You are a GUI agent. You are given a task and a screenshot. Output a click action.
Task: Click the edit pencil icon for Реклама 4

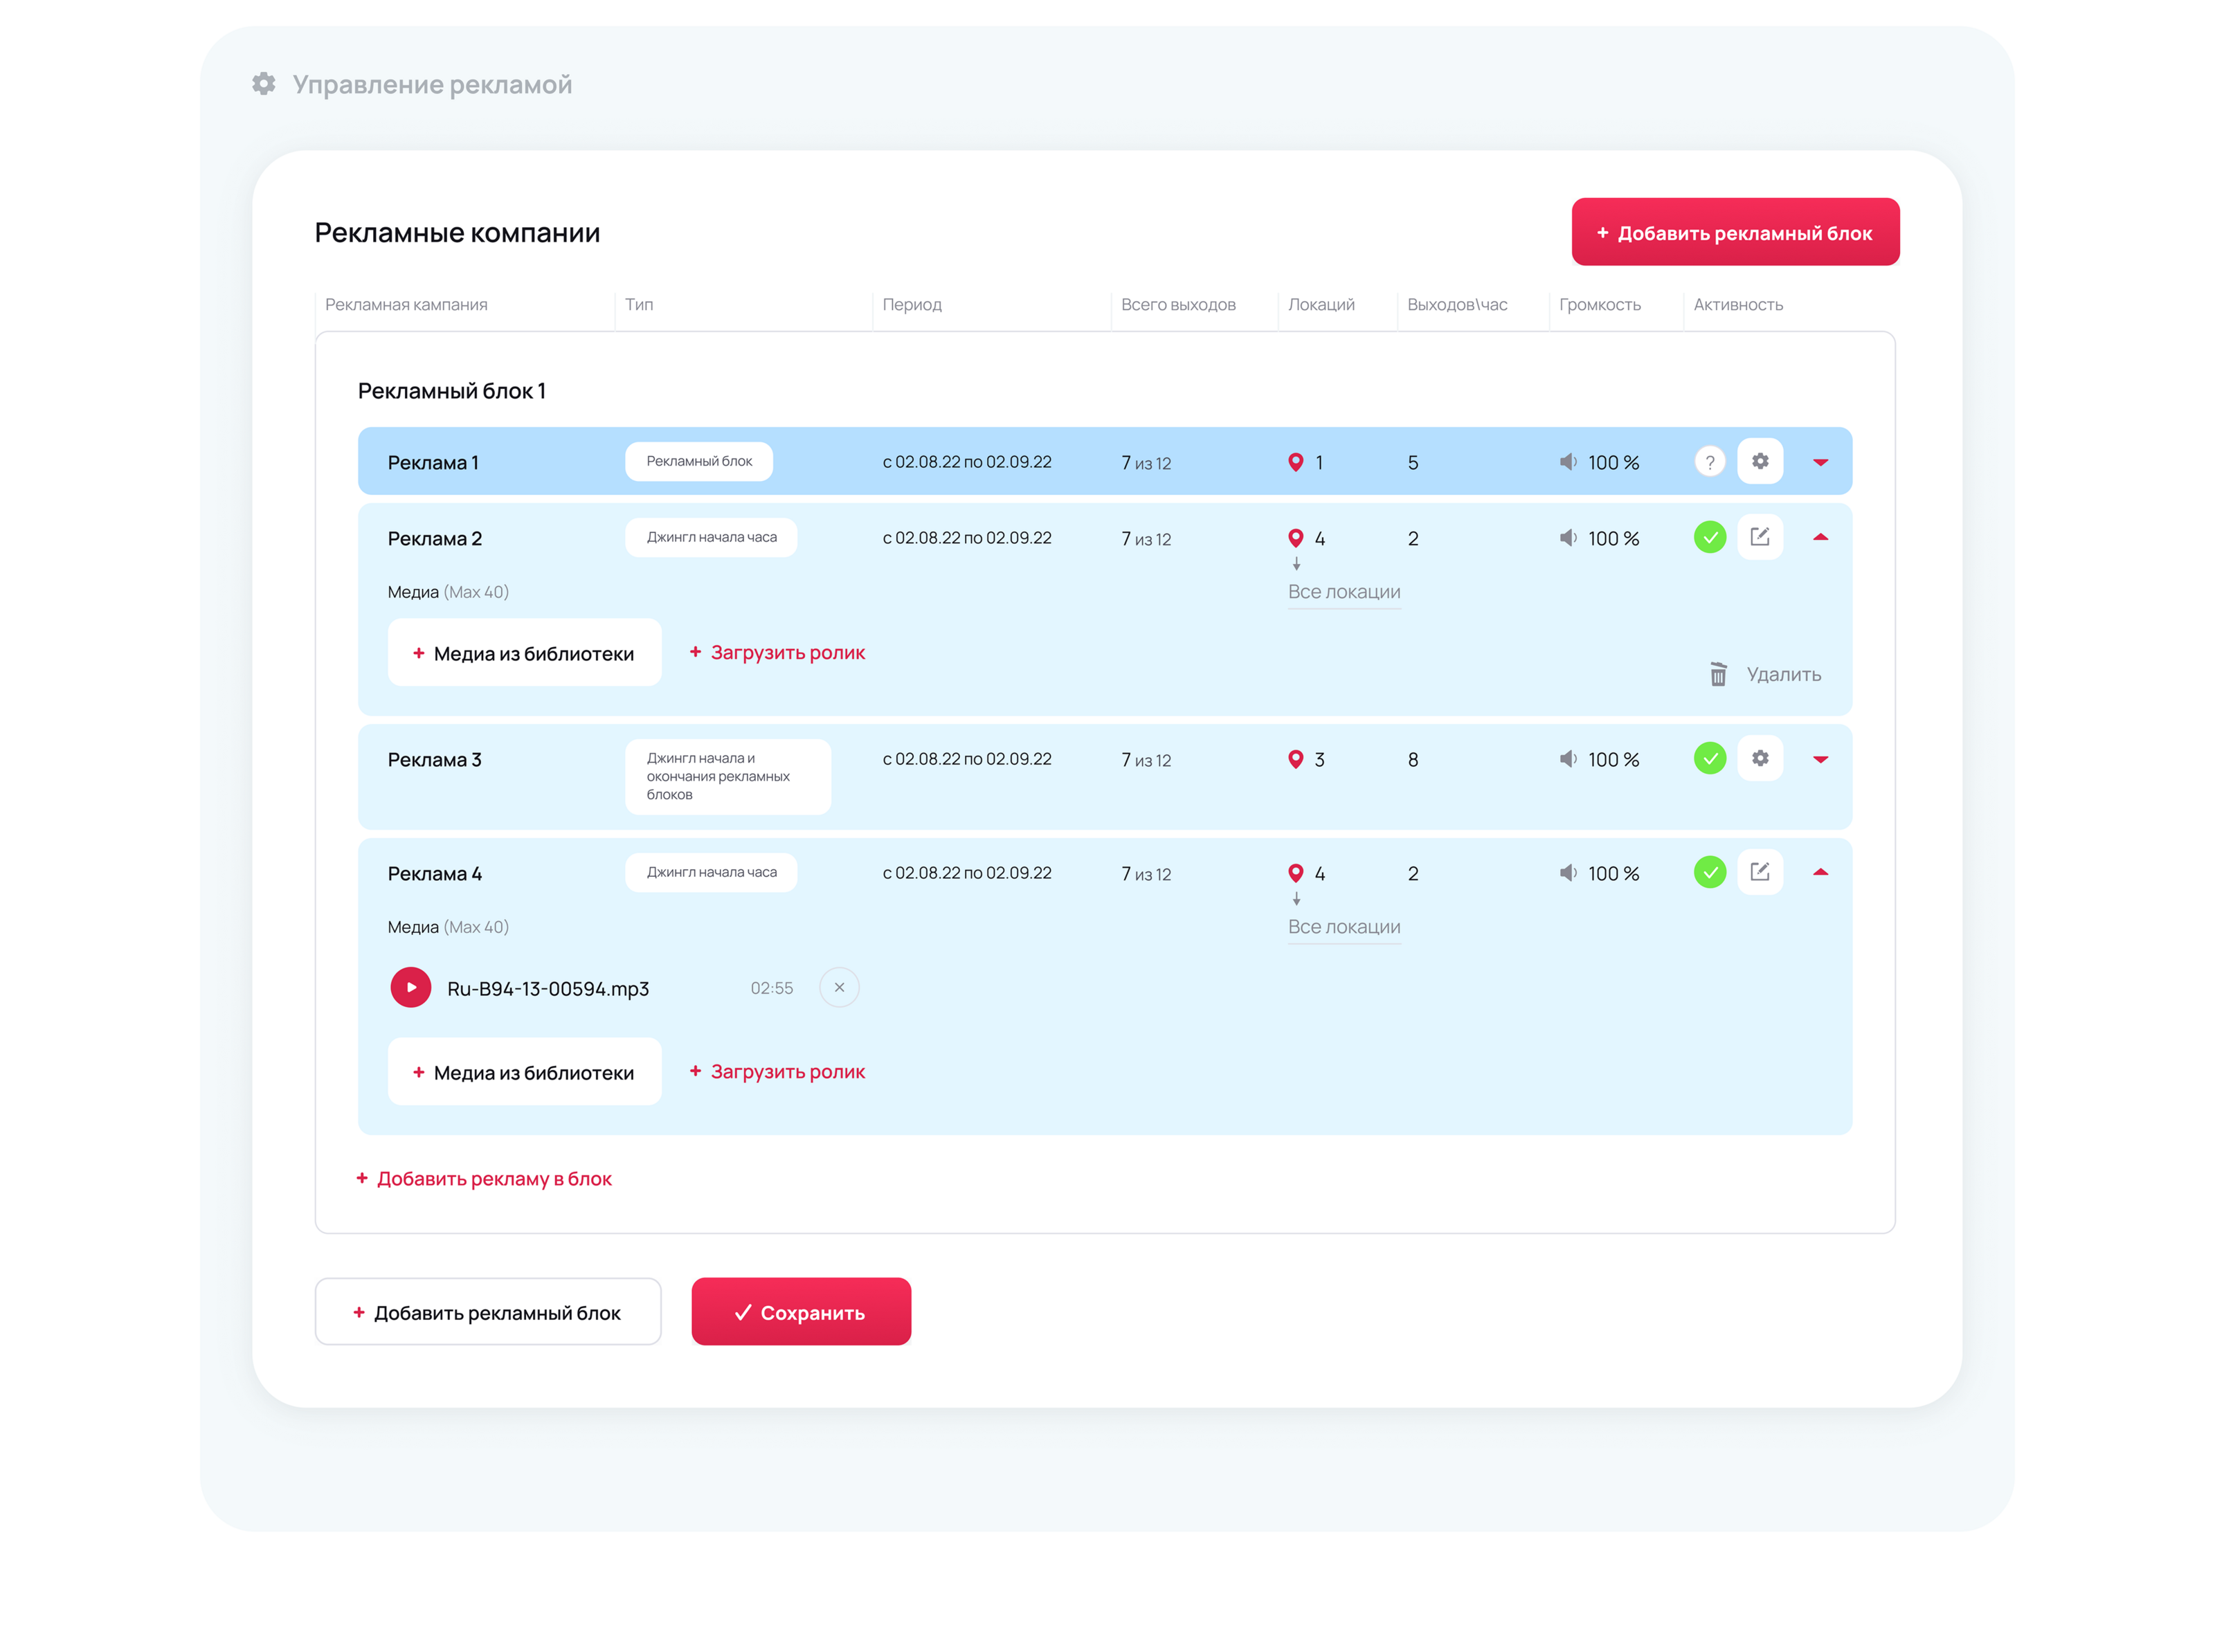click(1759, 872)
